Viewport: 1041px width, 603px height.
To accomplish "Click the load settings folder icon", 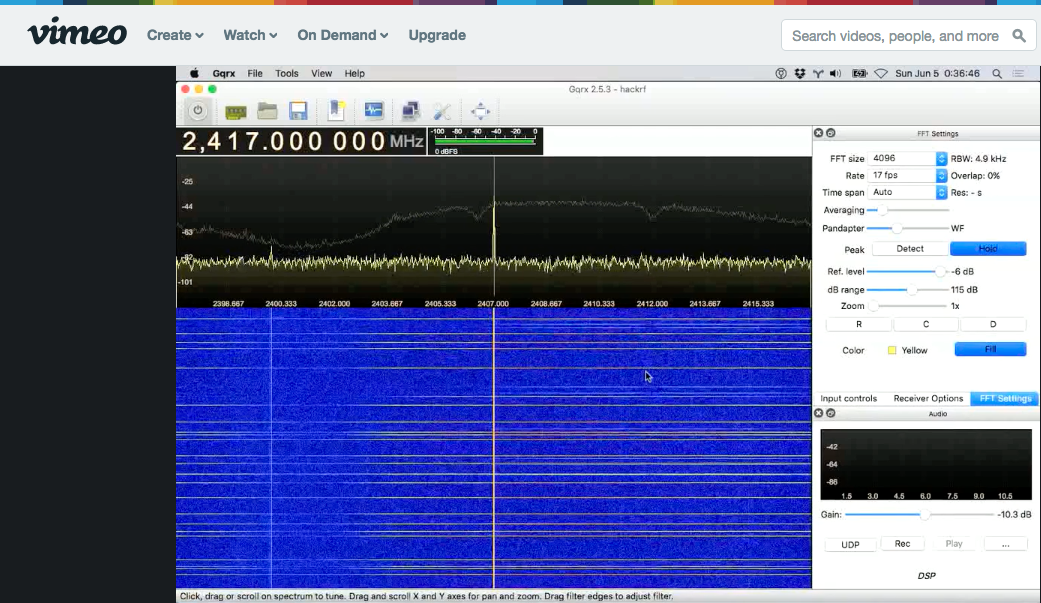I will [x=268, y=111].
